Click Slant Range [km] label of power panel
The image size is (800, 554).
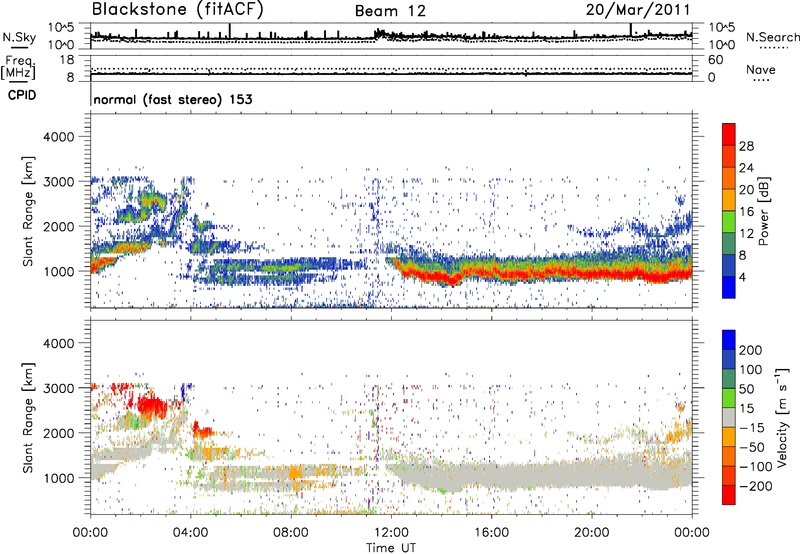point(28,211)
